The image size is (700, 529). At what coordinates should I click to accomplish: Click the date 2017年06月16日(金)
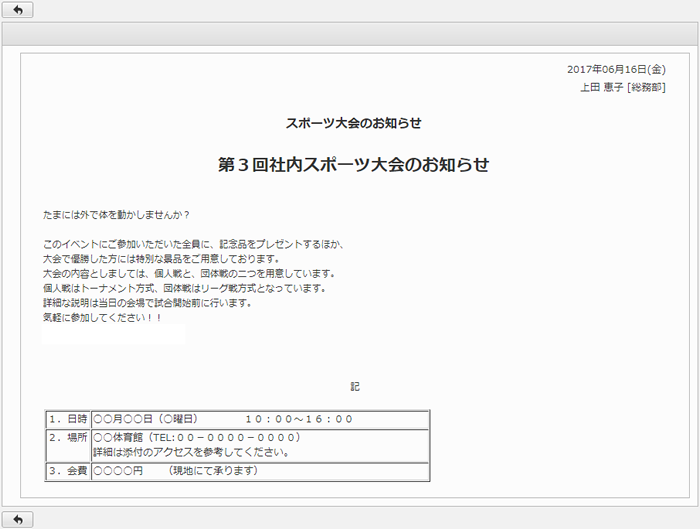[x=615, y=70]
